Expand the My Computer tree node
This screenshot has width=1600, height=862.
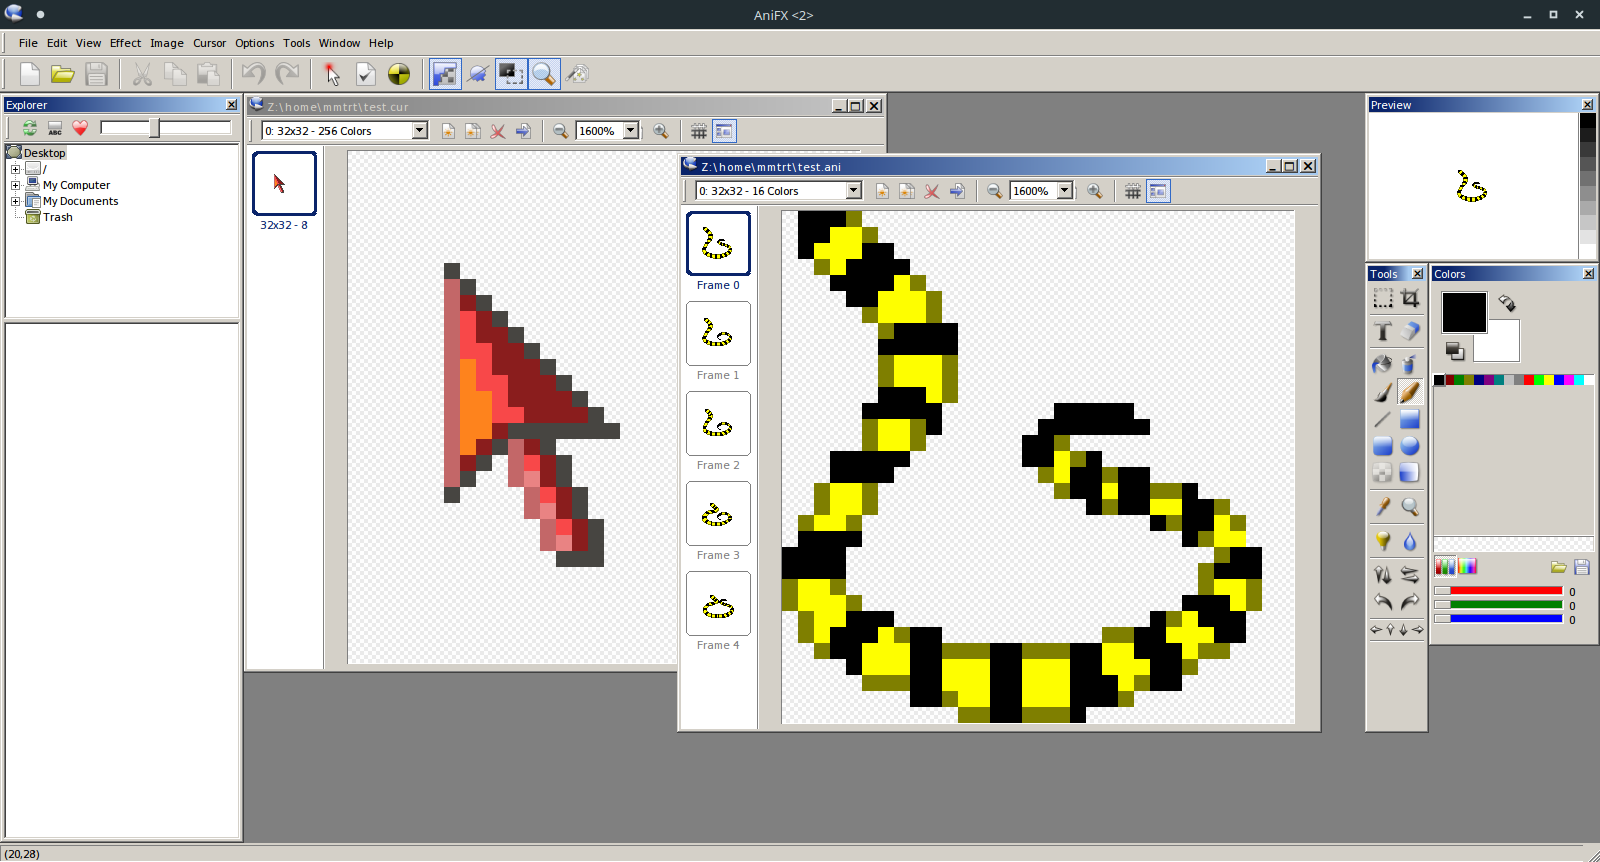15,185
